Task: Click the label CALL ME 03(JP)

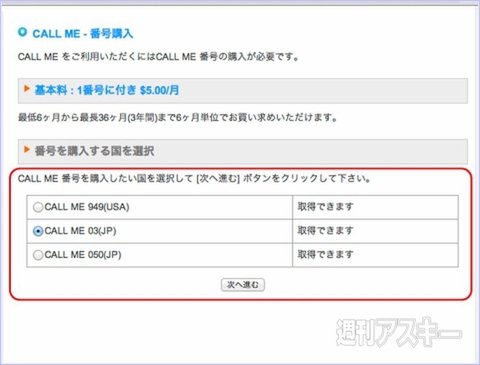Action: 80,231
